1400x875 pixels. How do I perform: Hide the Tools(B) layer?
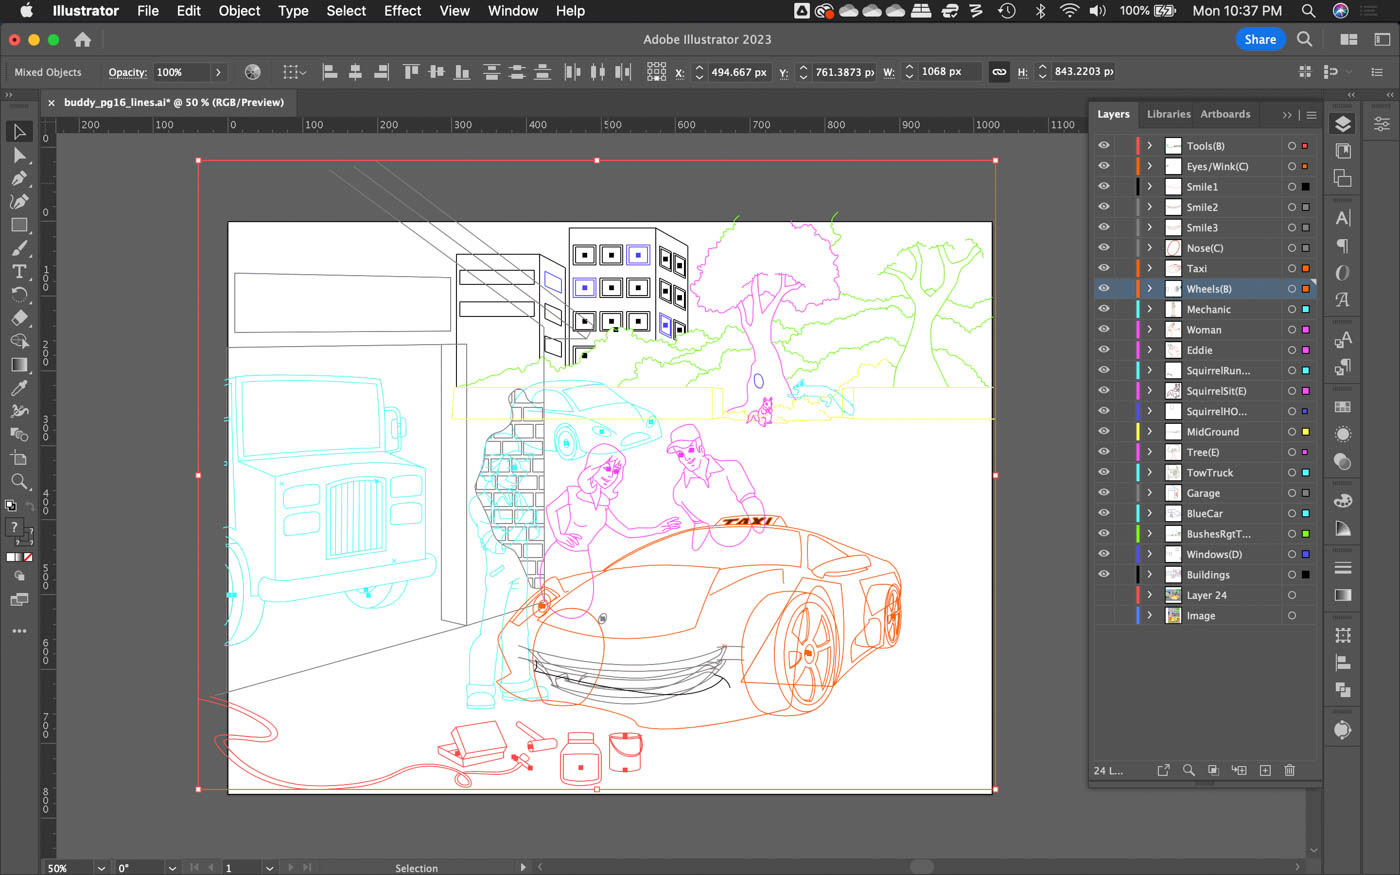coord(1104,146)
